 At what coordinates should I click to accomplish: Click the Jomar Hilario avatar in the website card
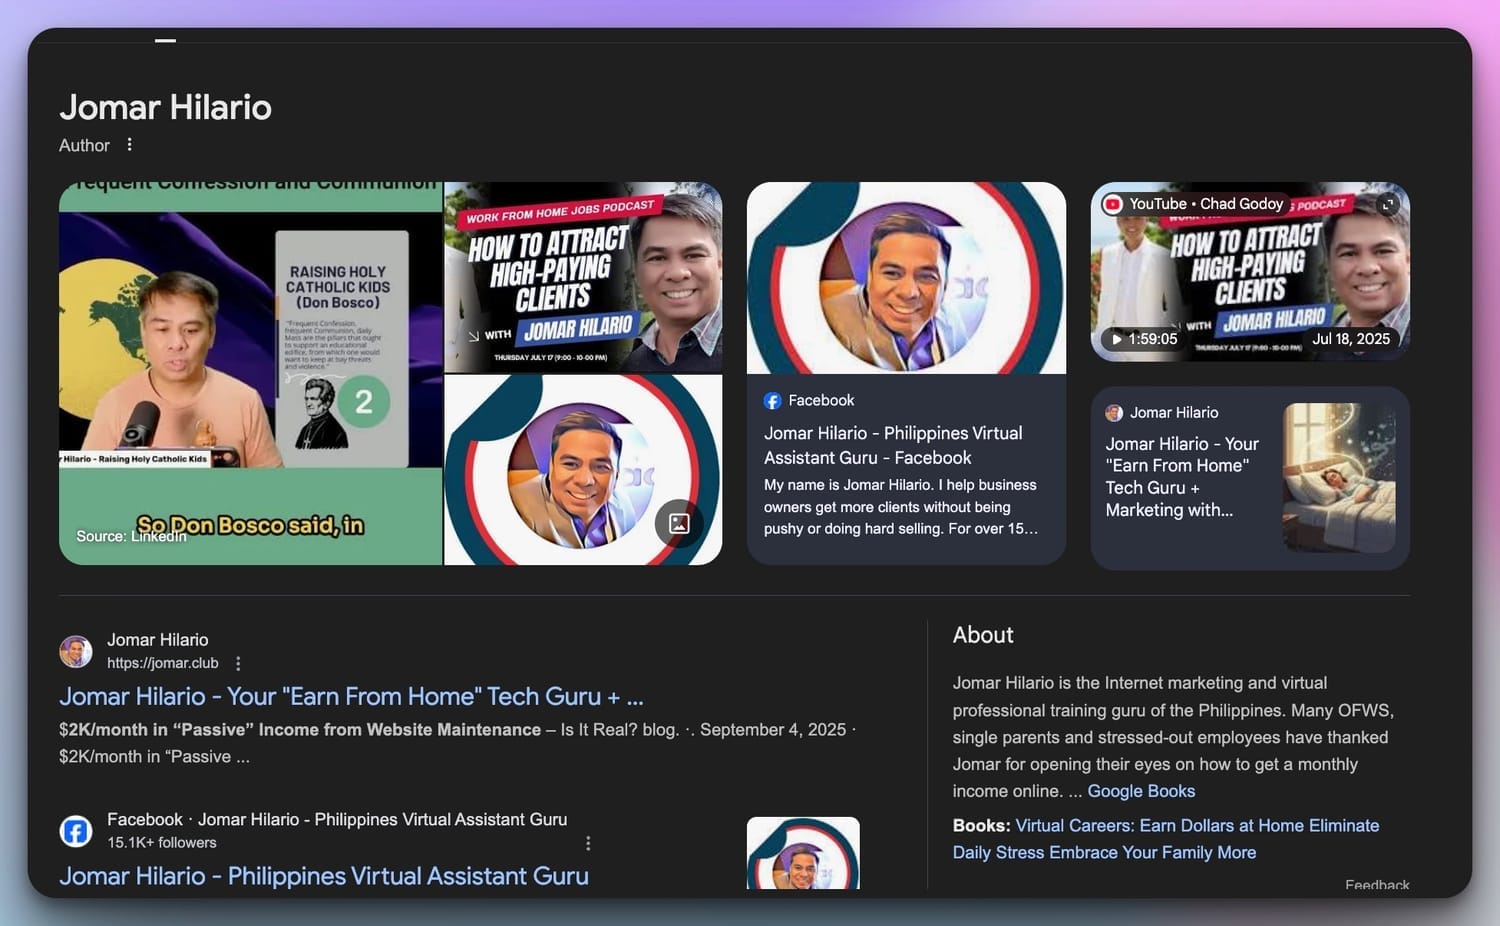(1114, 413)
